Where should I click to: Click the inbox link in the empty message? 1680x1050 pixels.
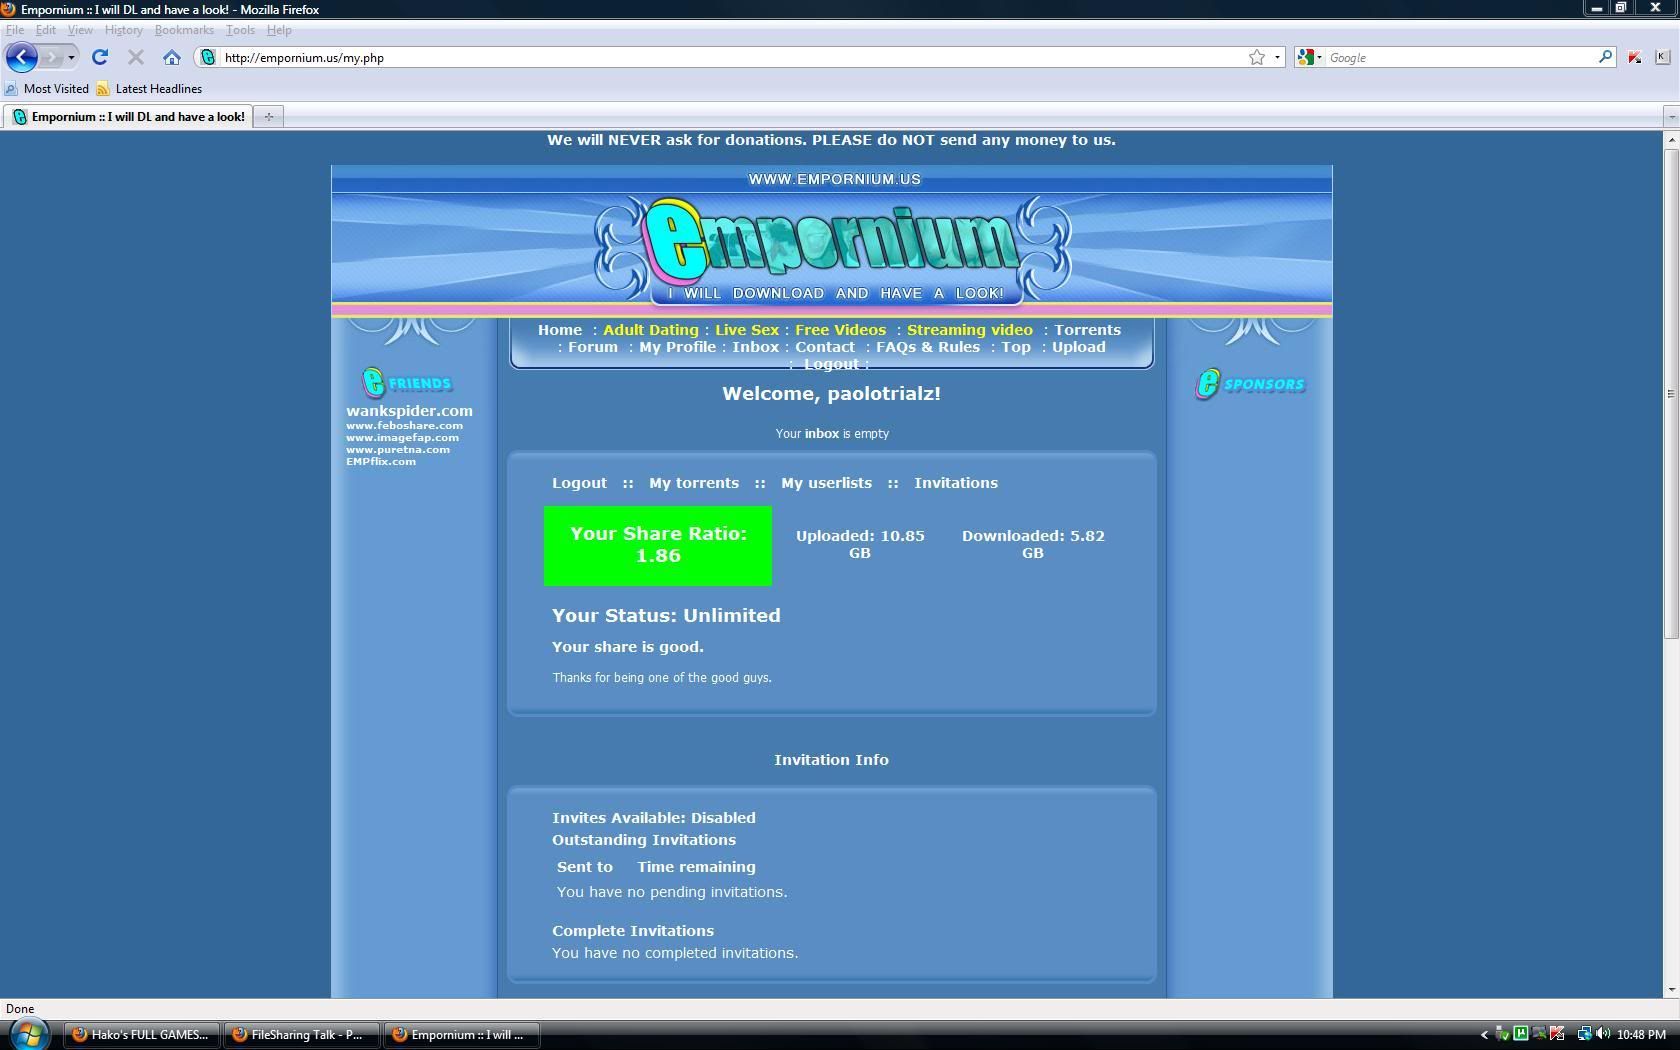coord(822,434)
